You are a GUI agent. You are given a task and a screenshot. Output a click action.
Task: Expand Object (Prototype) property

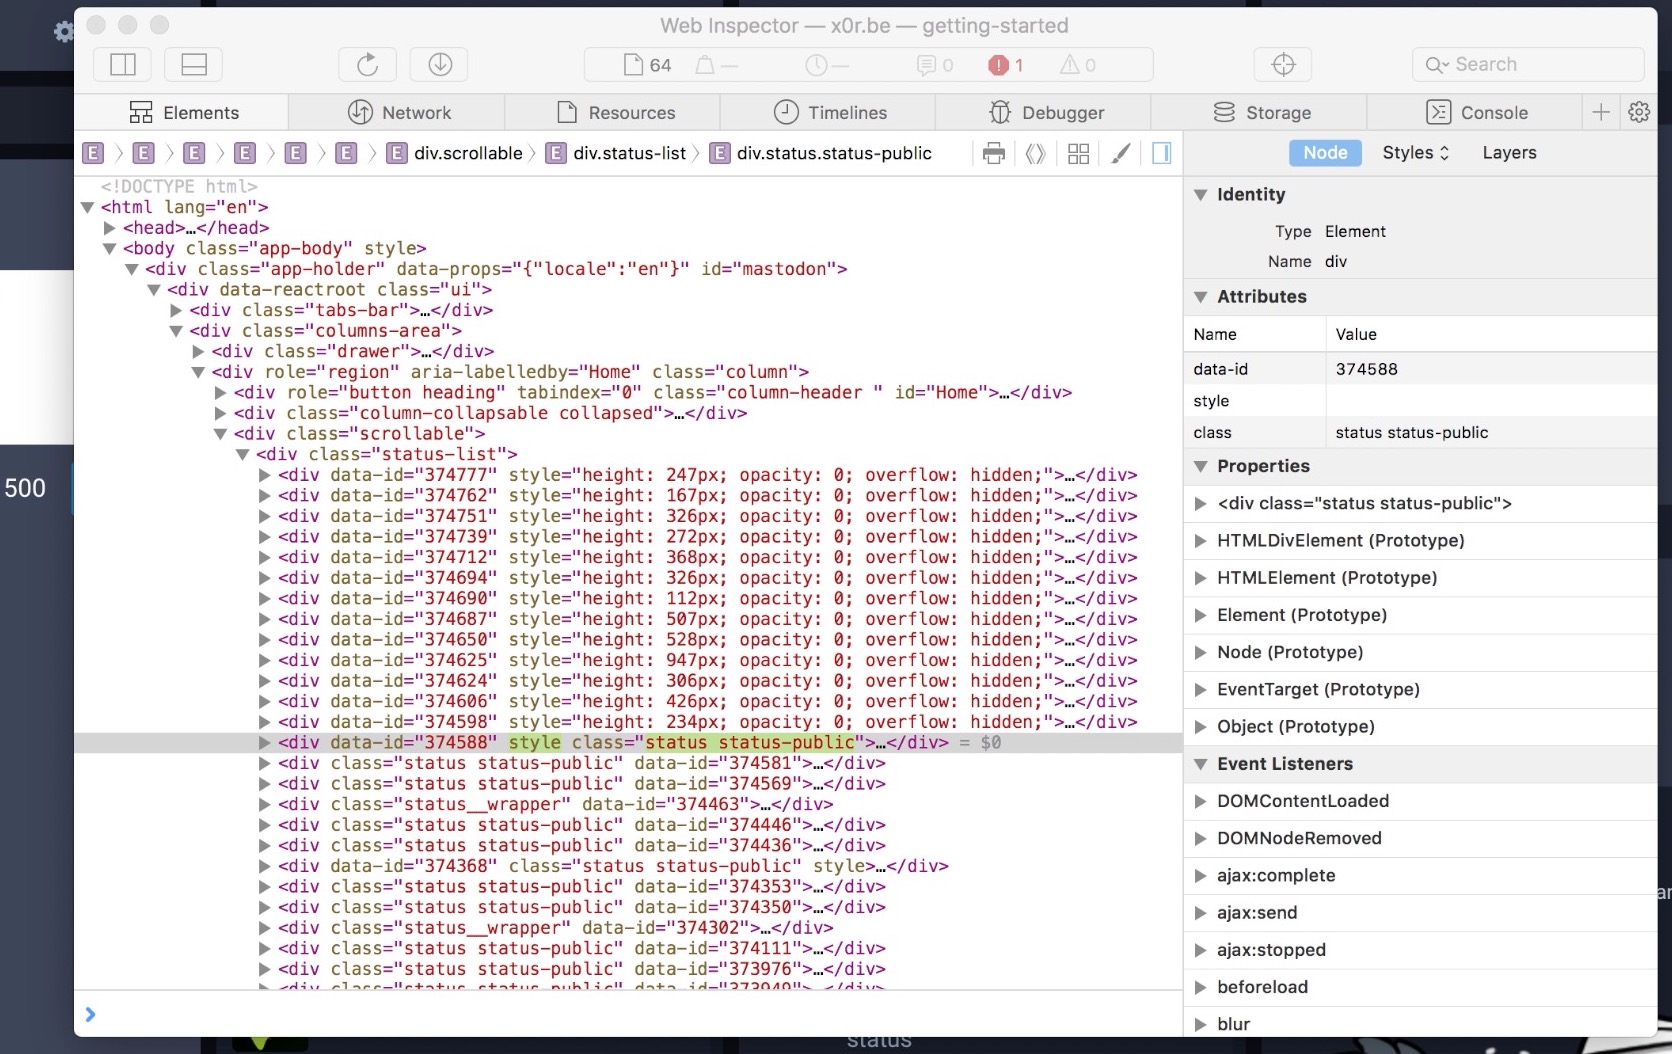click(x=1201, y=727)
